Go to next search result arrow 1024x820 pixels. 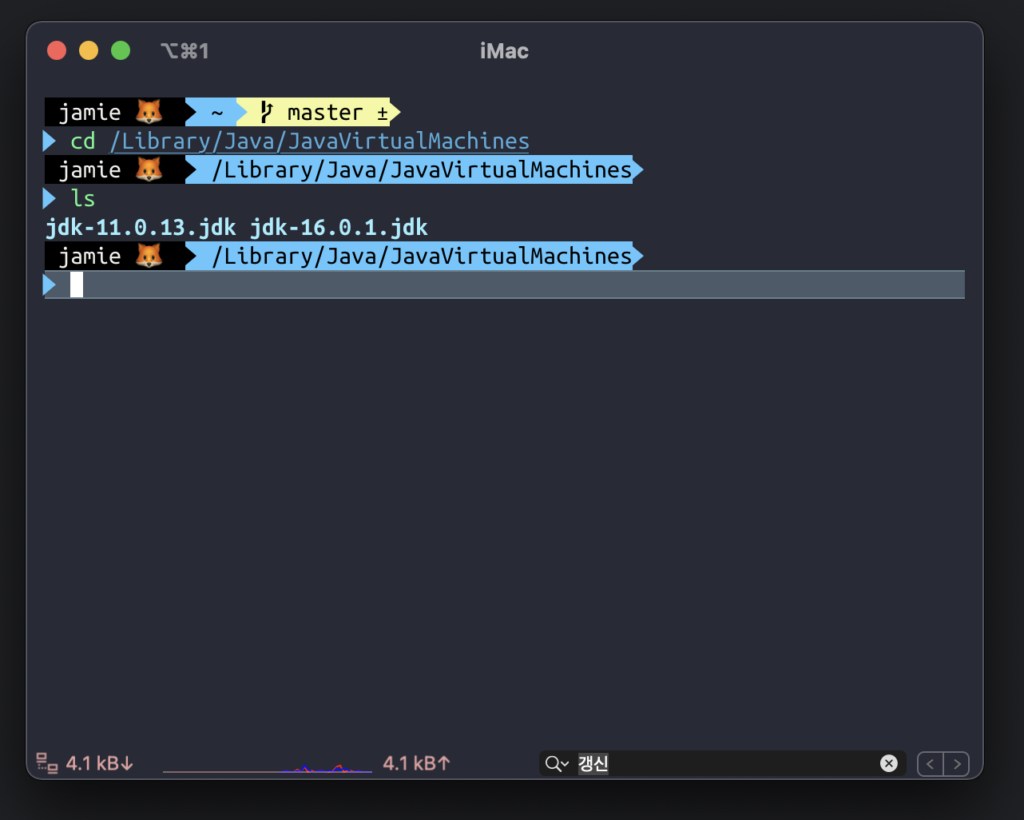[x=957, y=764]
